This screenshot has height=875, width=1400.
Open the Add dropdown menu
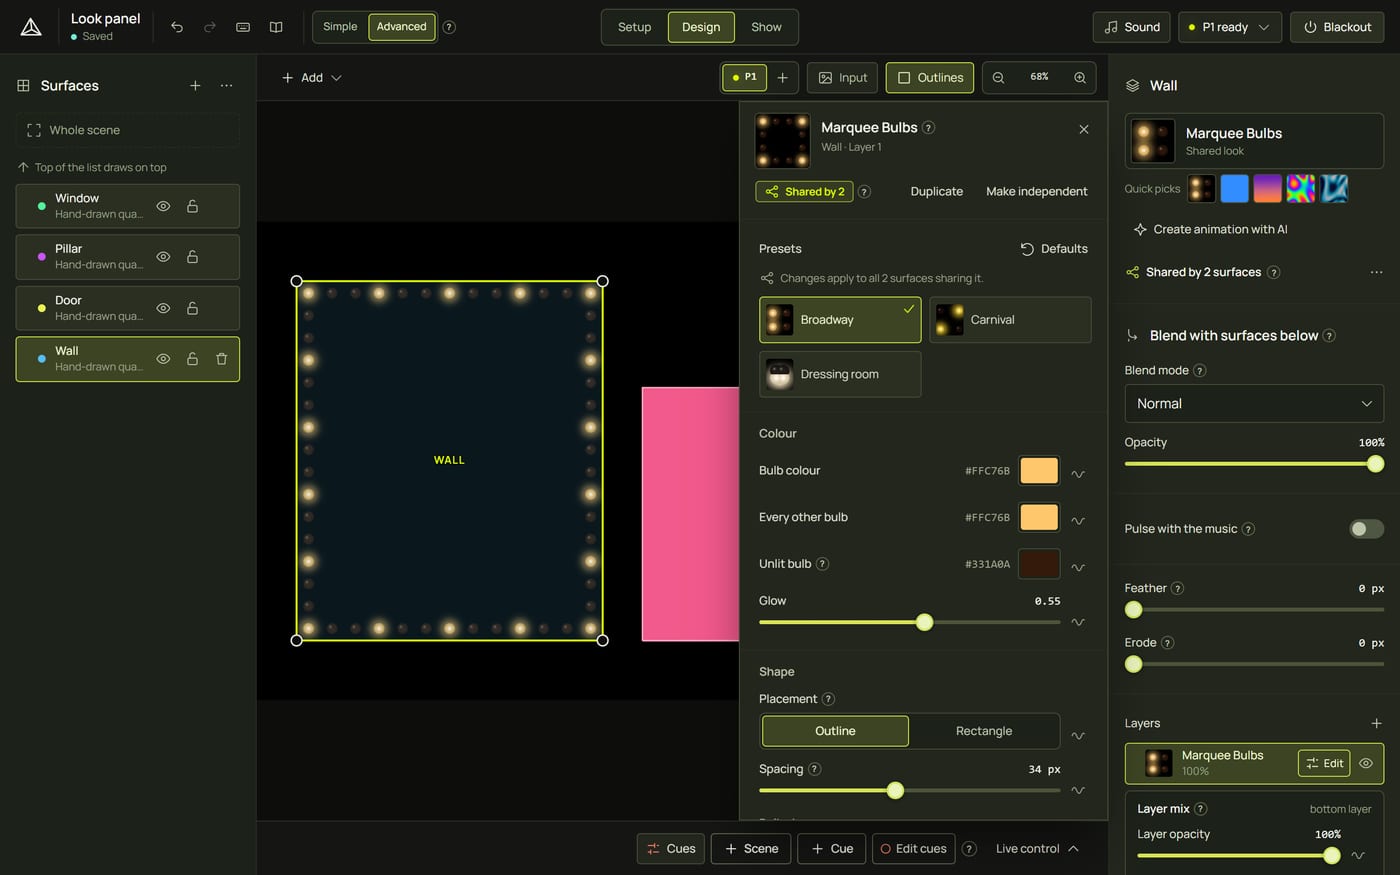(x=312, y=77)
